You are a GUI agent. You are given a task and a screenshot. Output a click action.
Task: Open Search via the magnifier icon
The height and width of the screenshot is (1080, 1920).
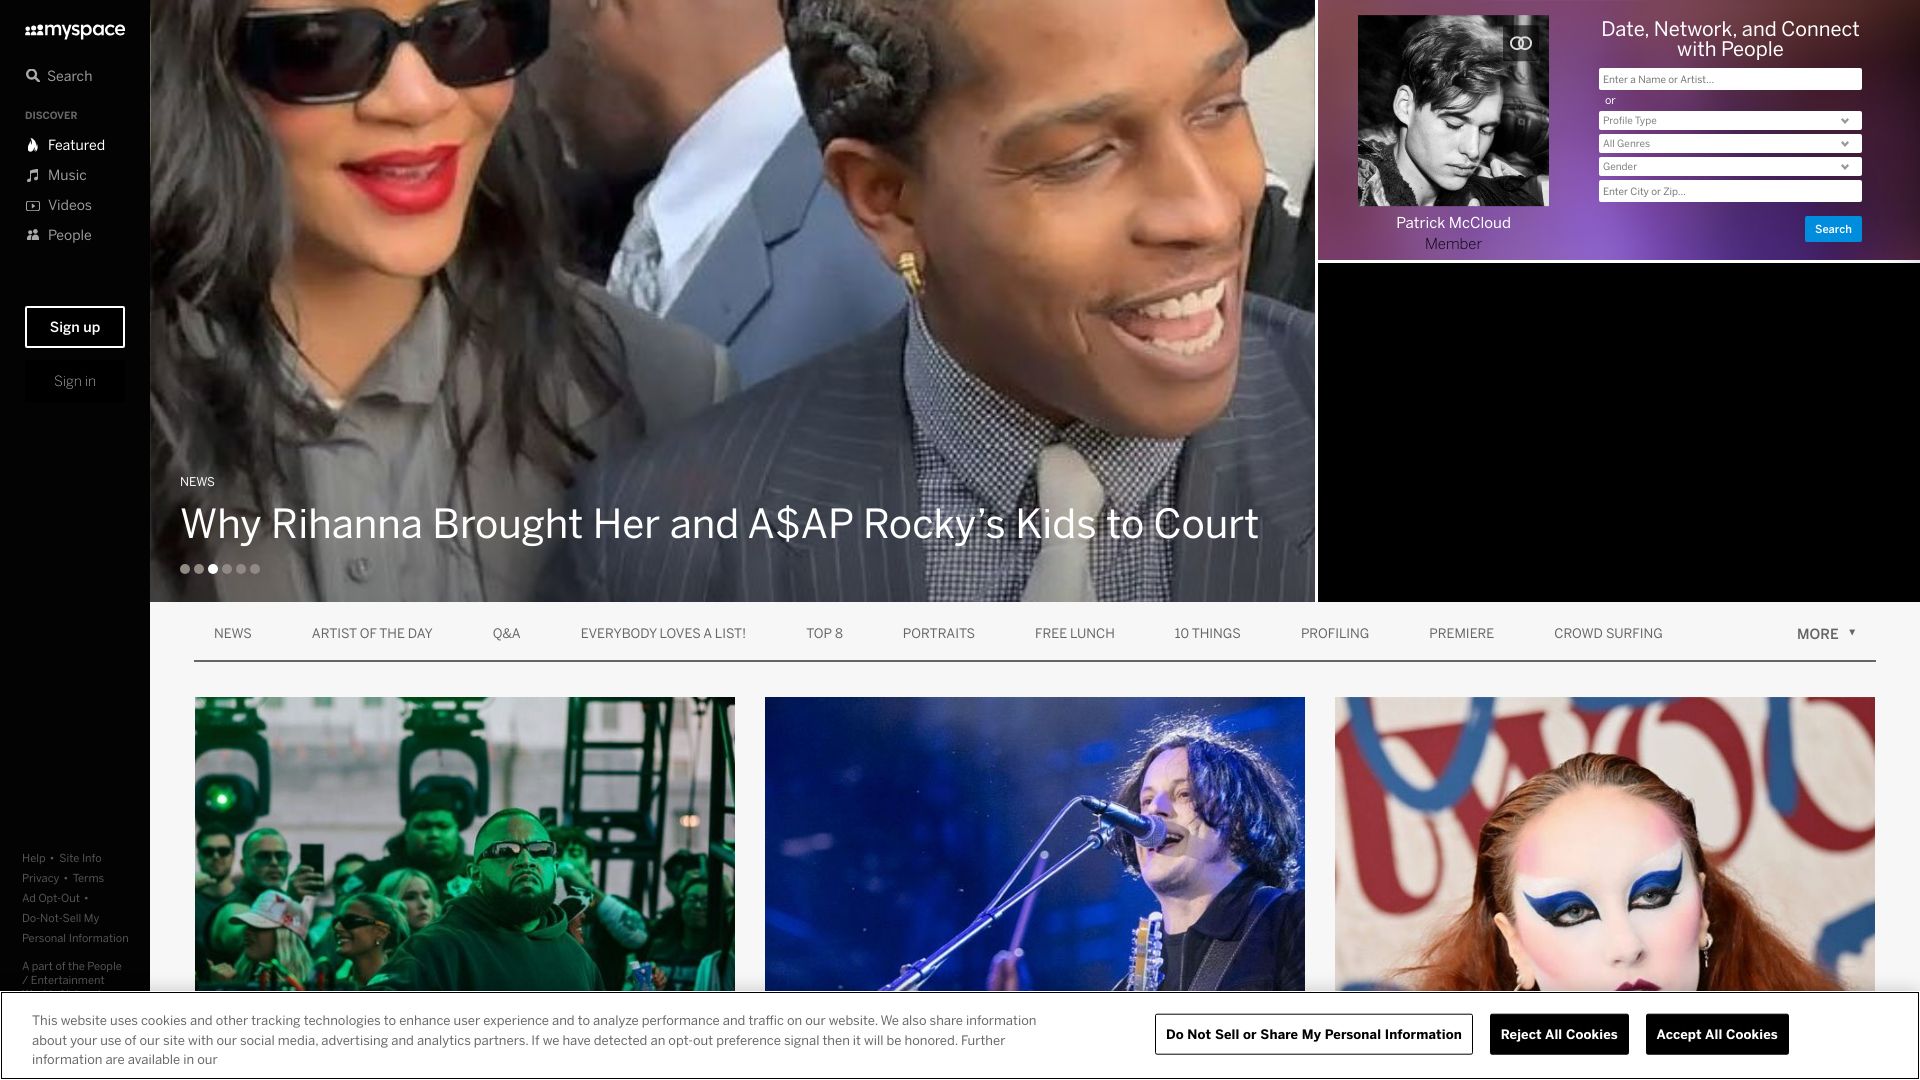33,76
